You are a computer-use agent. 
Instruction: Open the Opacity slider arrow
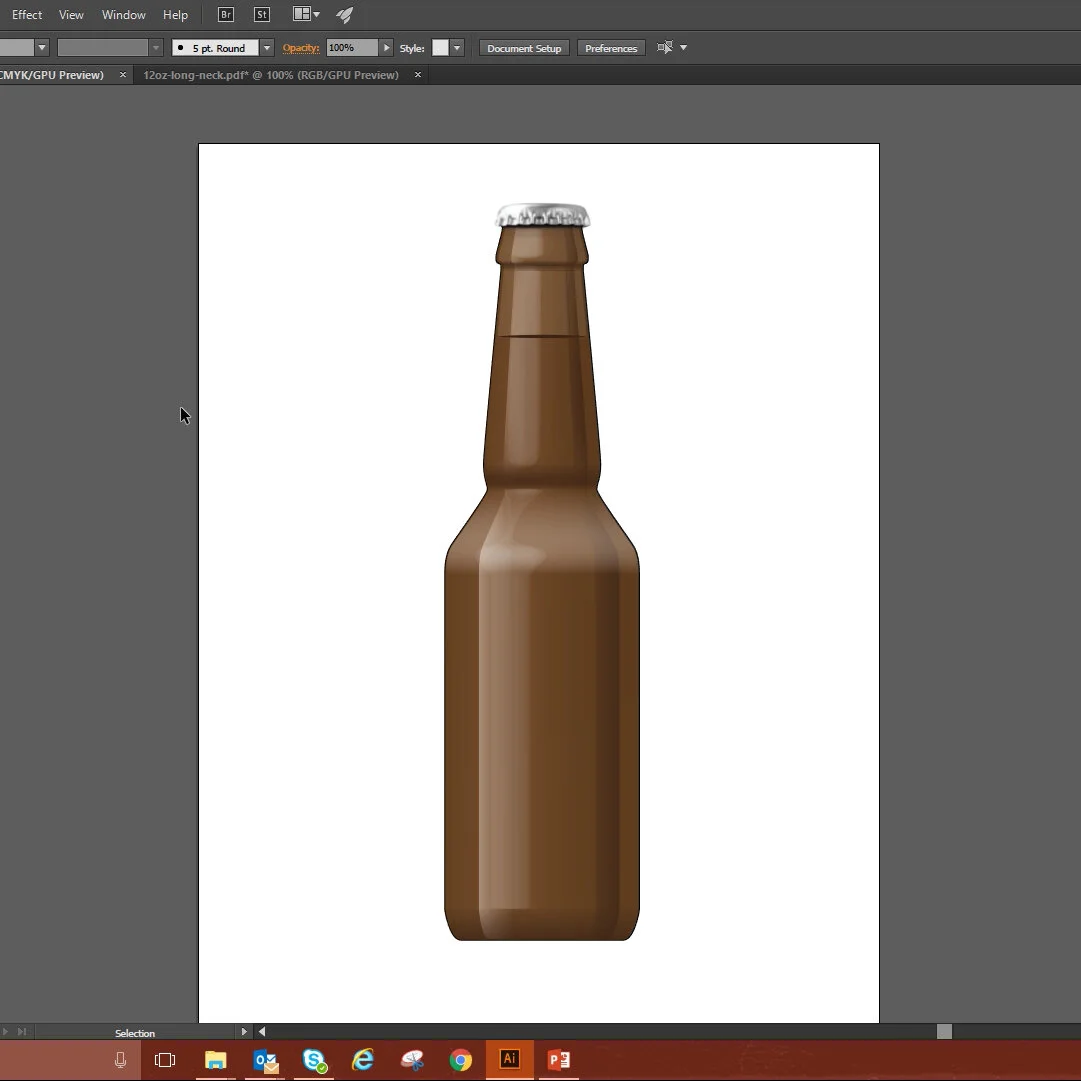tap(386, 48)
